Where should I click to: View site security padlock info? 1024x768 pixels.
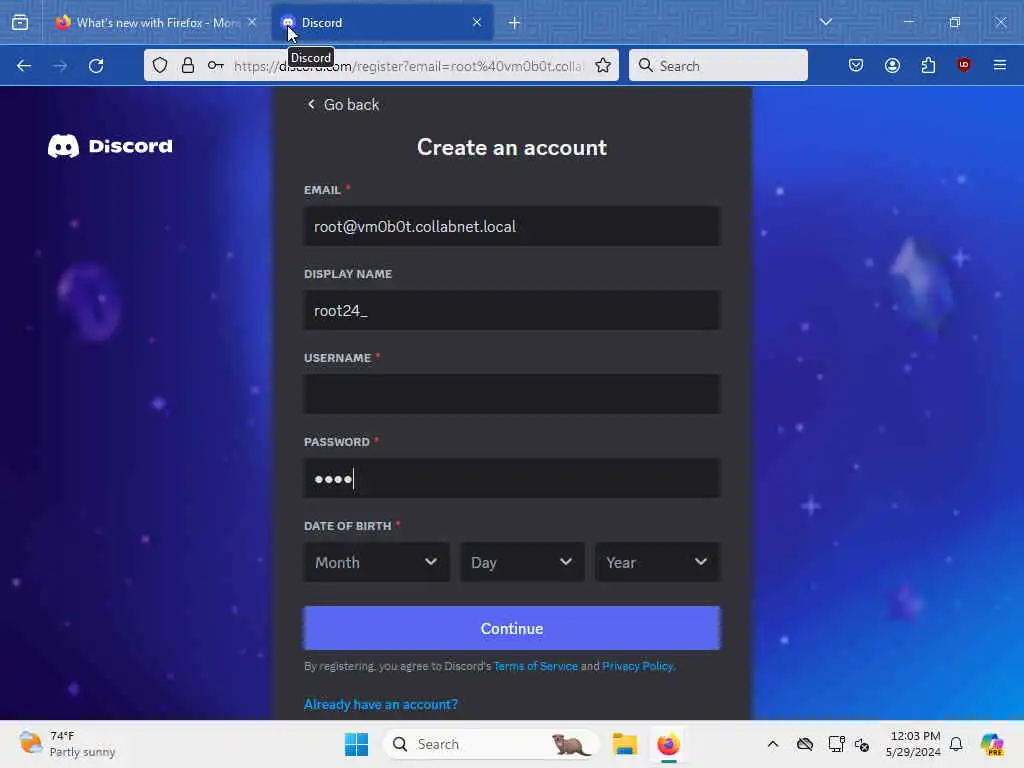[x=188, y=65]
